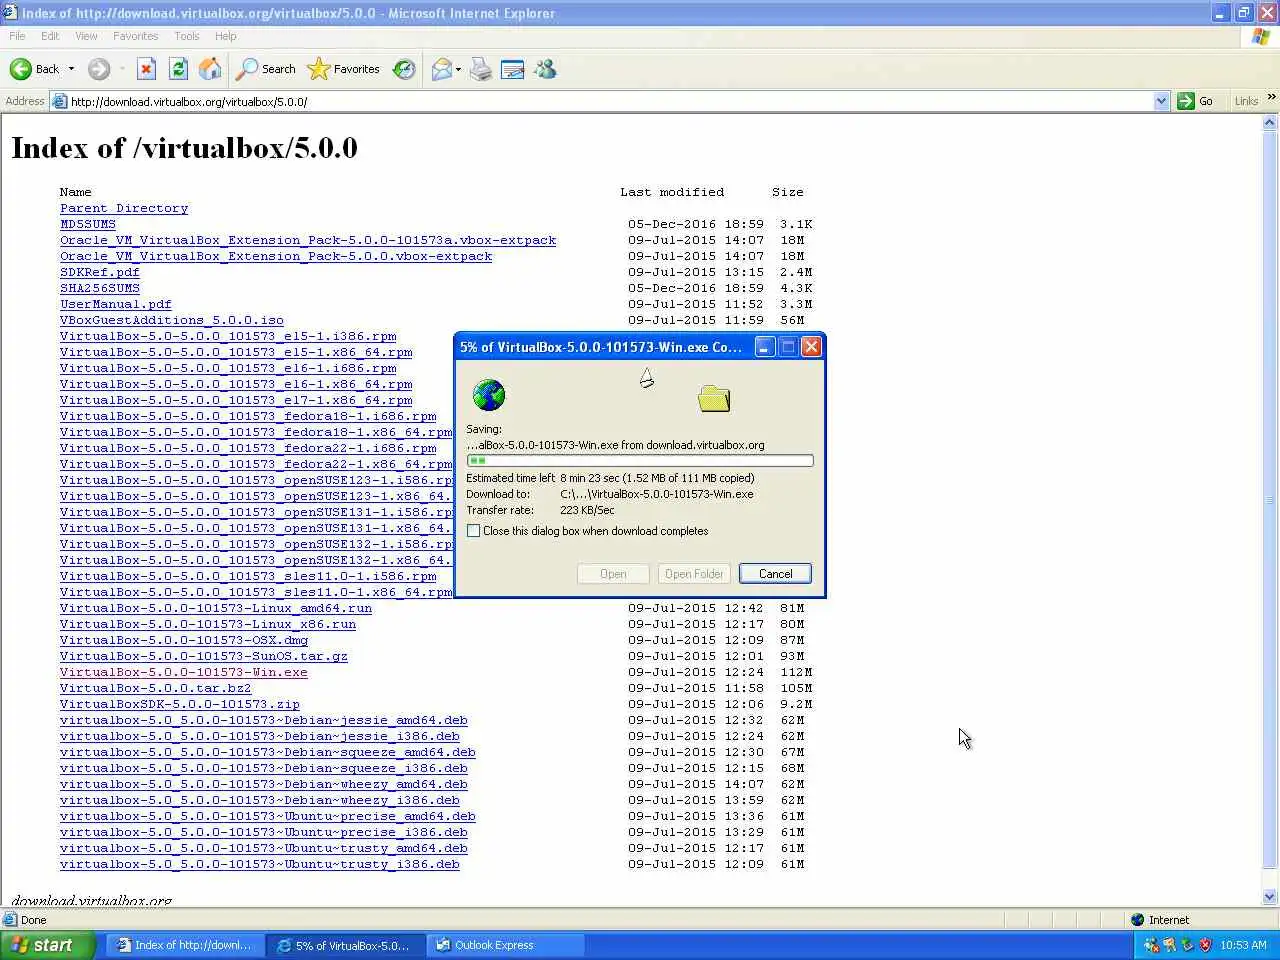Open the Tools menu
The image size is (1280, 960).
pyautogui.click(x=186, y=36)
